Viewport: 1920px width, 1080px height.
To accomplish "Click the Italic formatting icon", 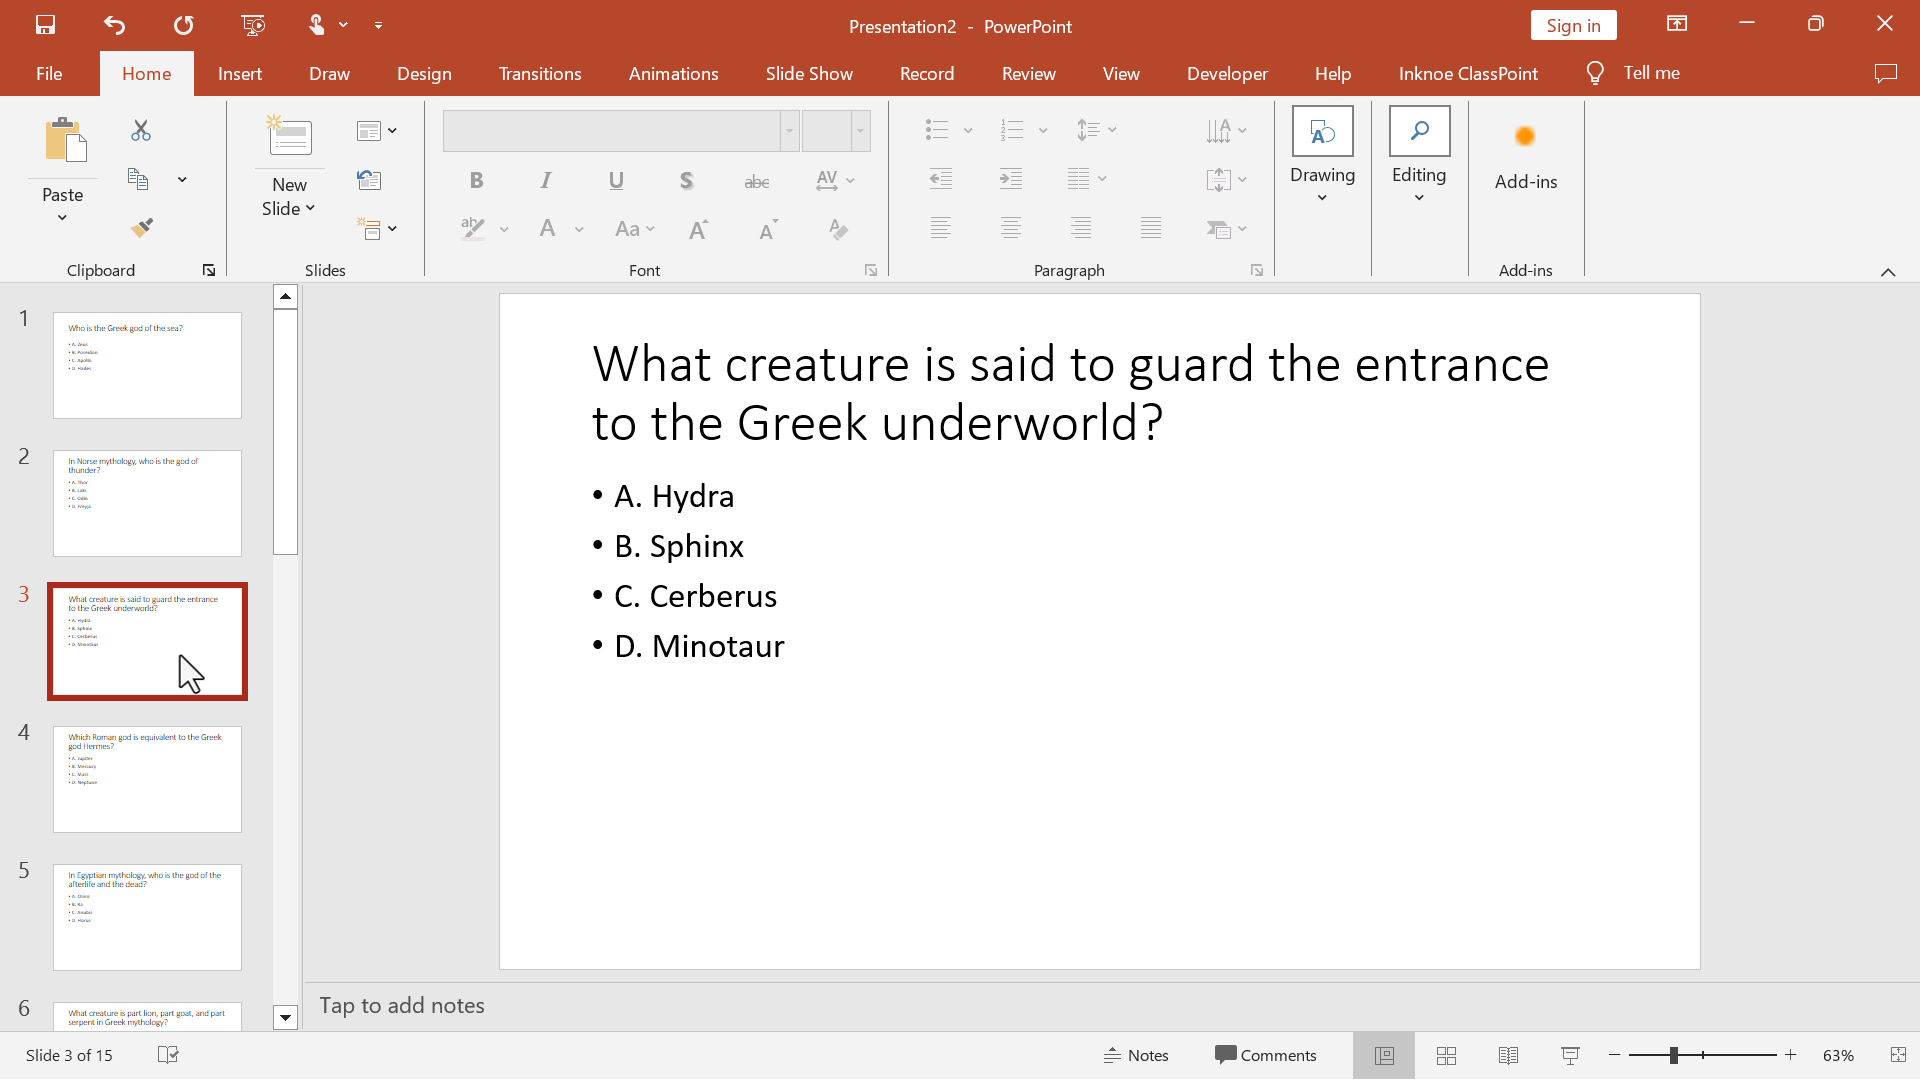I will (x=546, y=179).
